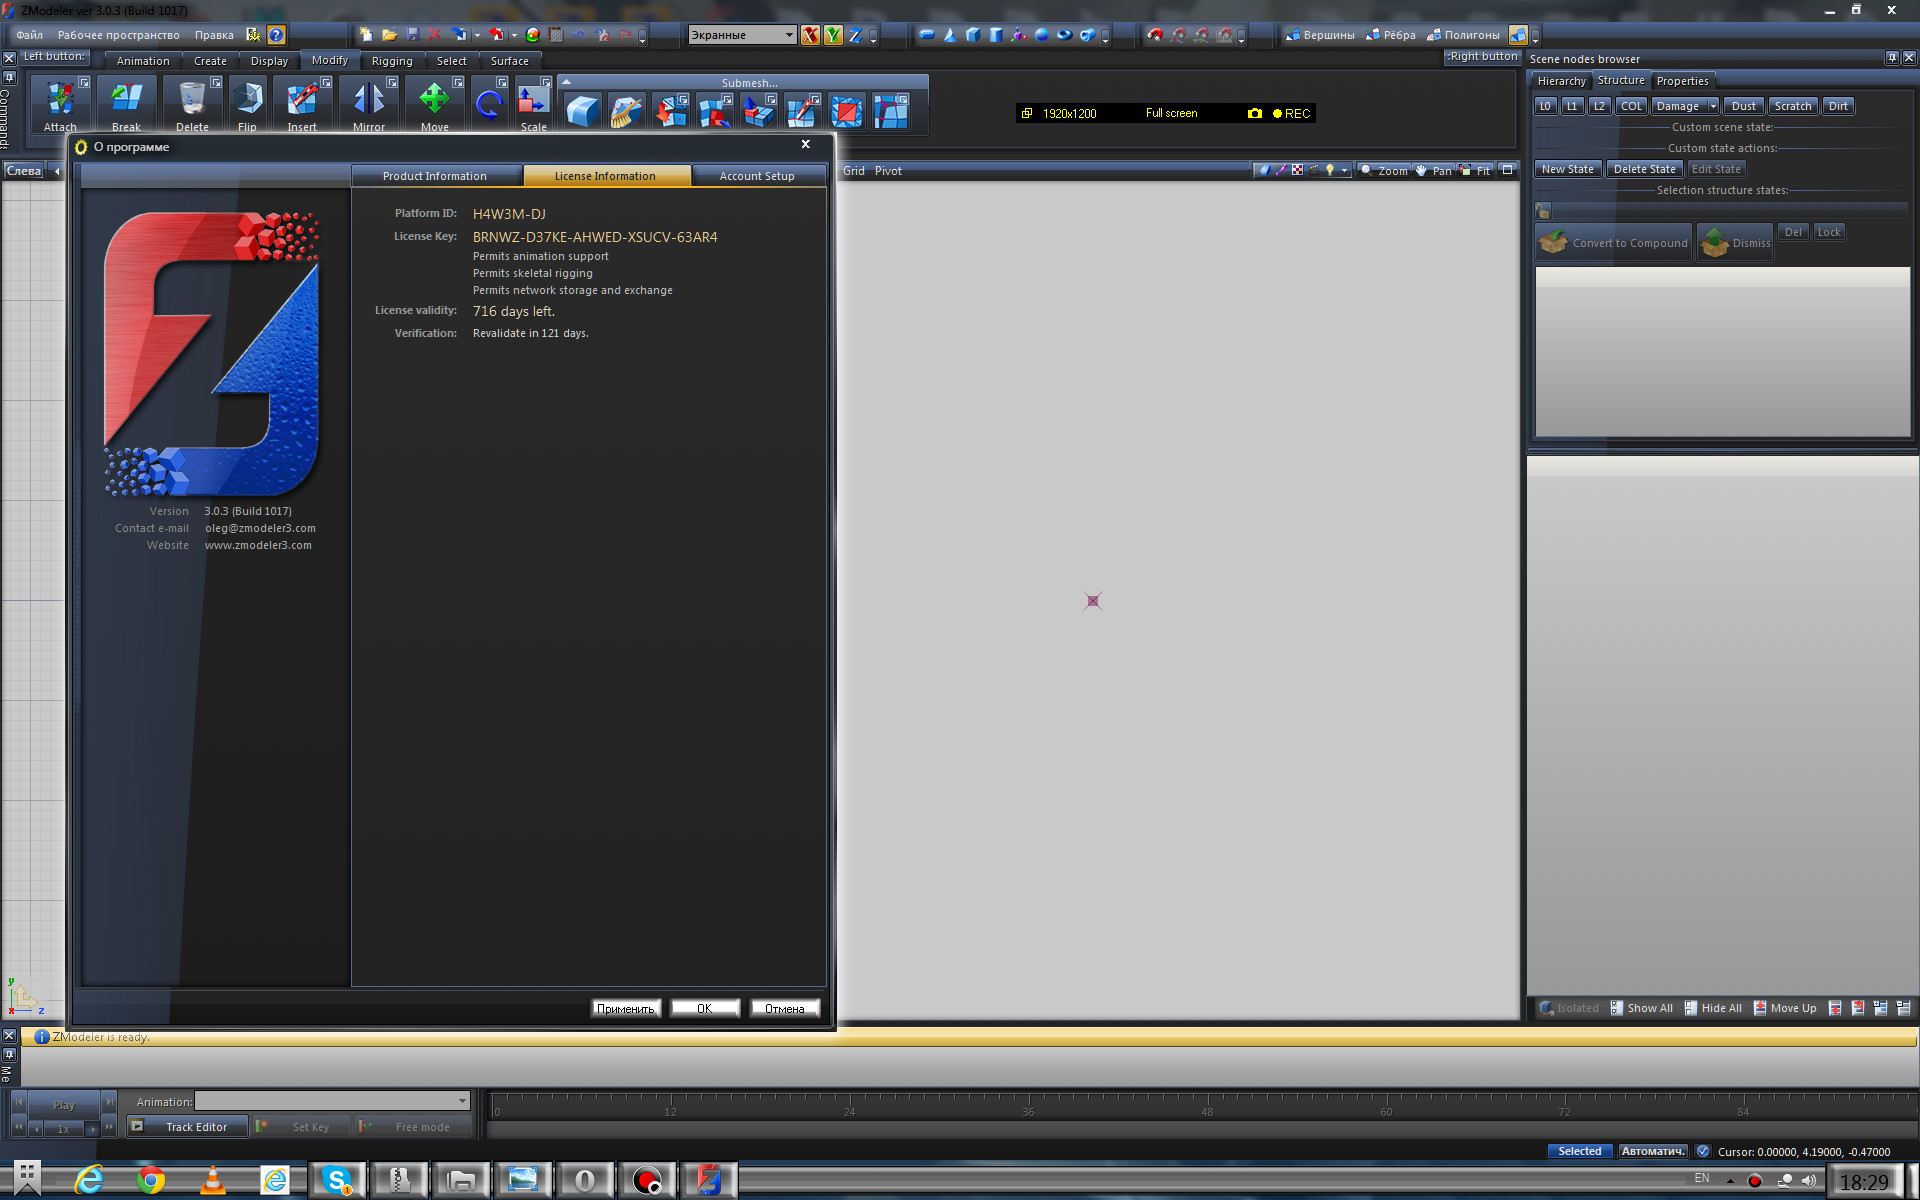This screenshot has width=1920, height=1200.
Task: Select the Scale tool icon
Action: click(x=533, y=100)
